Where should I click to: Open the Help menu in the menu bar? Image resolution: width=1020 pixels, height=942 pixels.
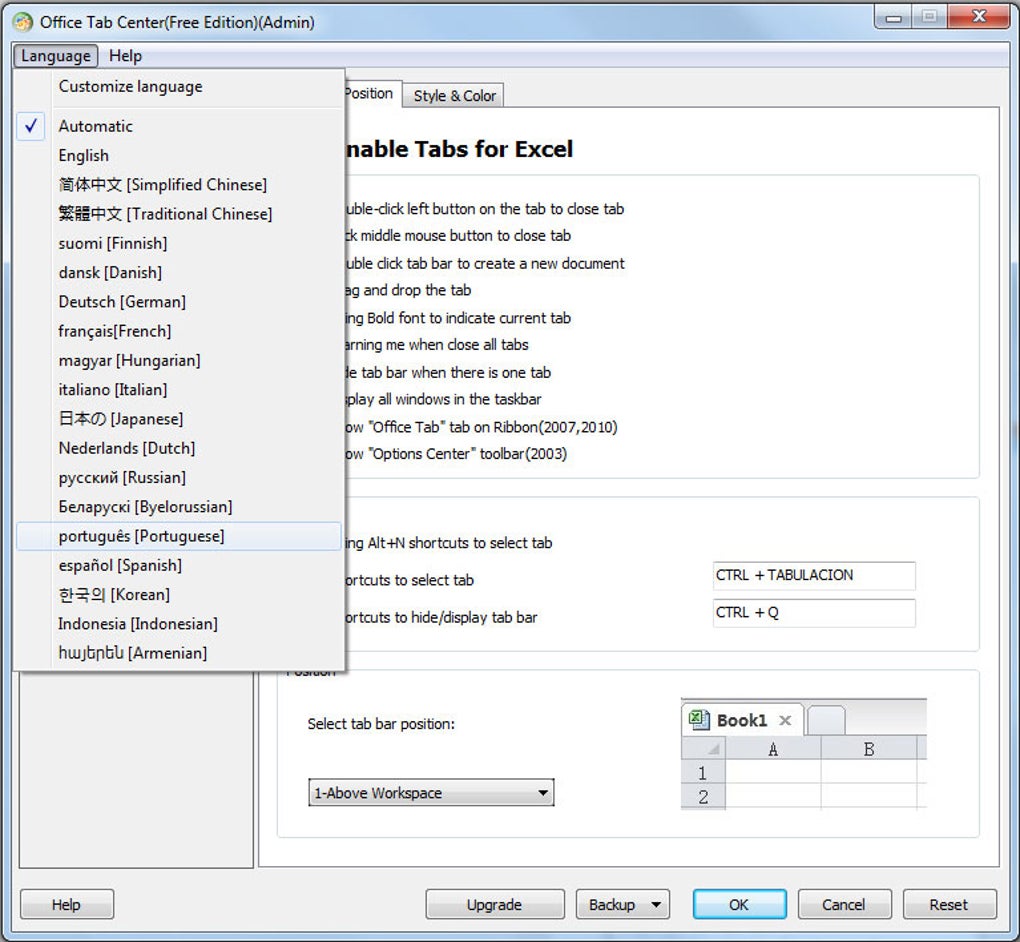click(x=125, y=56)
